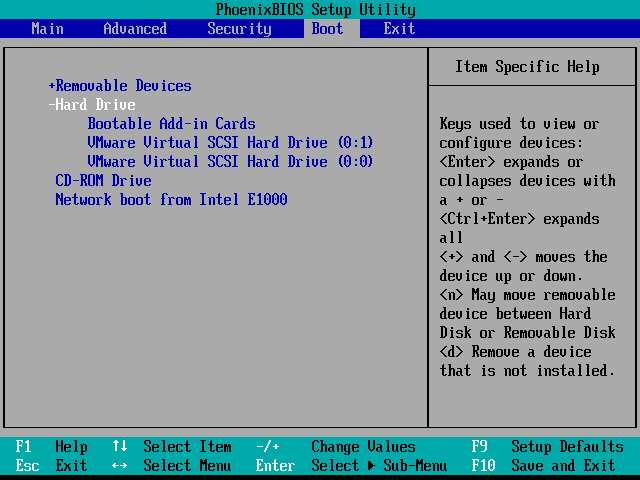Image resolution: width=640 pixels, height=480 pixels.
Task: Open the Main menu tab
Action: click(47, 29)
